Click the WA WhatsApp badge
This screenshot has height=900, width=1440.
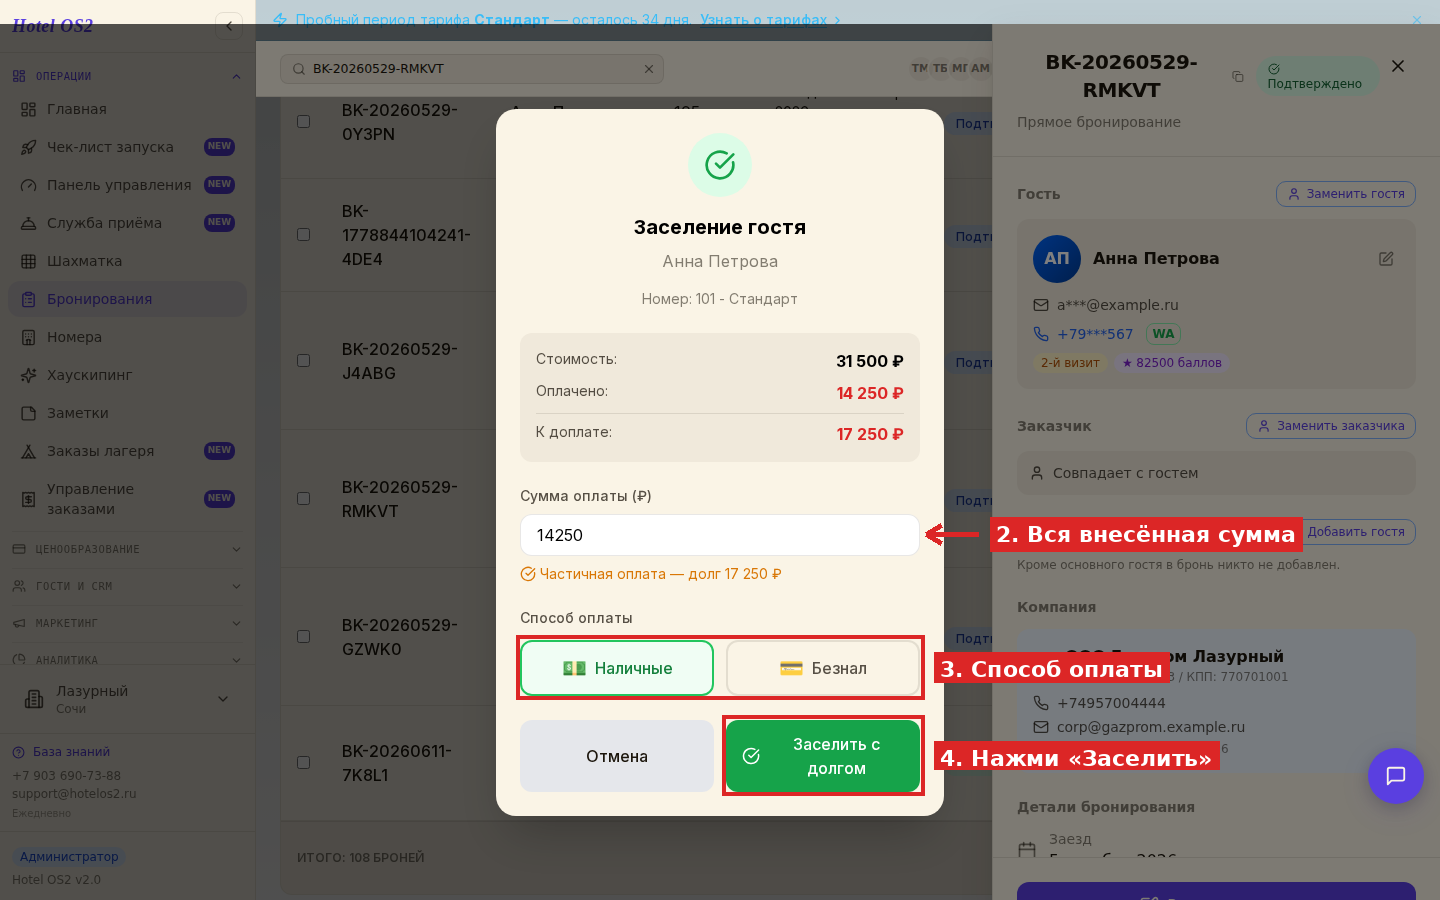click(1163, 334)
